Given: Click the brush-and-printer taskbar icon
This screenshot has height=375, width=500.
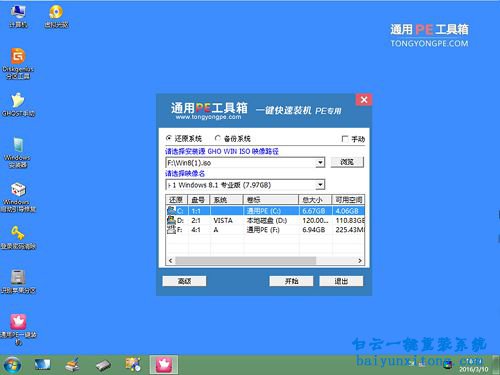Looking at the screenshot, I should tap(72, 365).
